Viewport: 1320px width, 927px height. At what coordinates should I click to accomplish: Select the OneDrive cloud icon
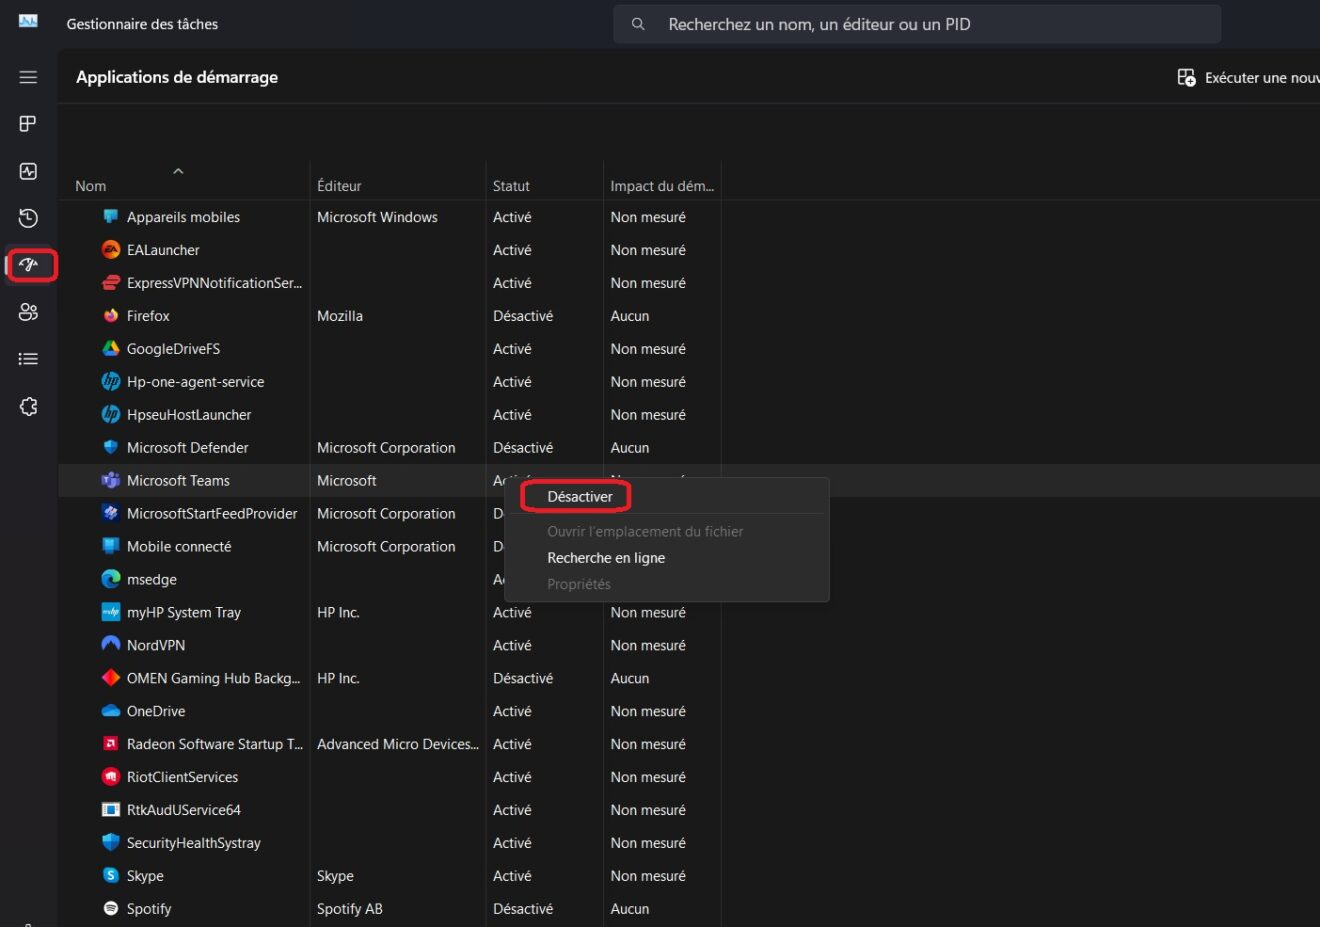(111, 711)
